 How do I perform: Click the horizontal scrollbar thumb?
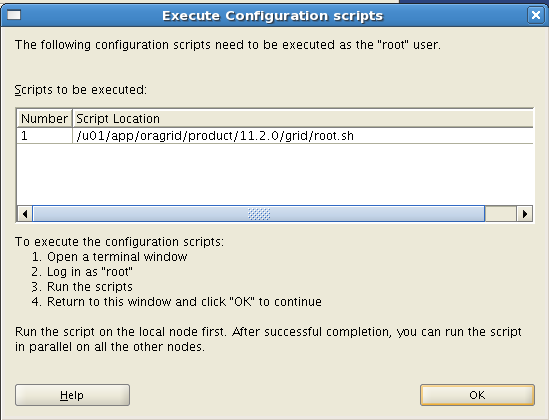pos(259,214)
